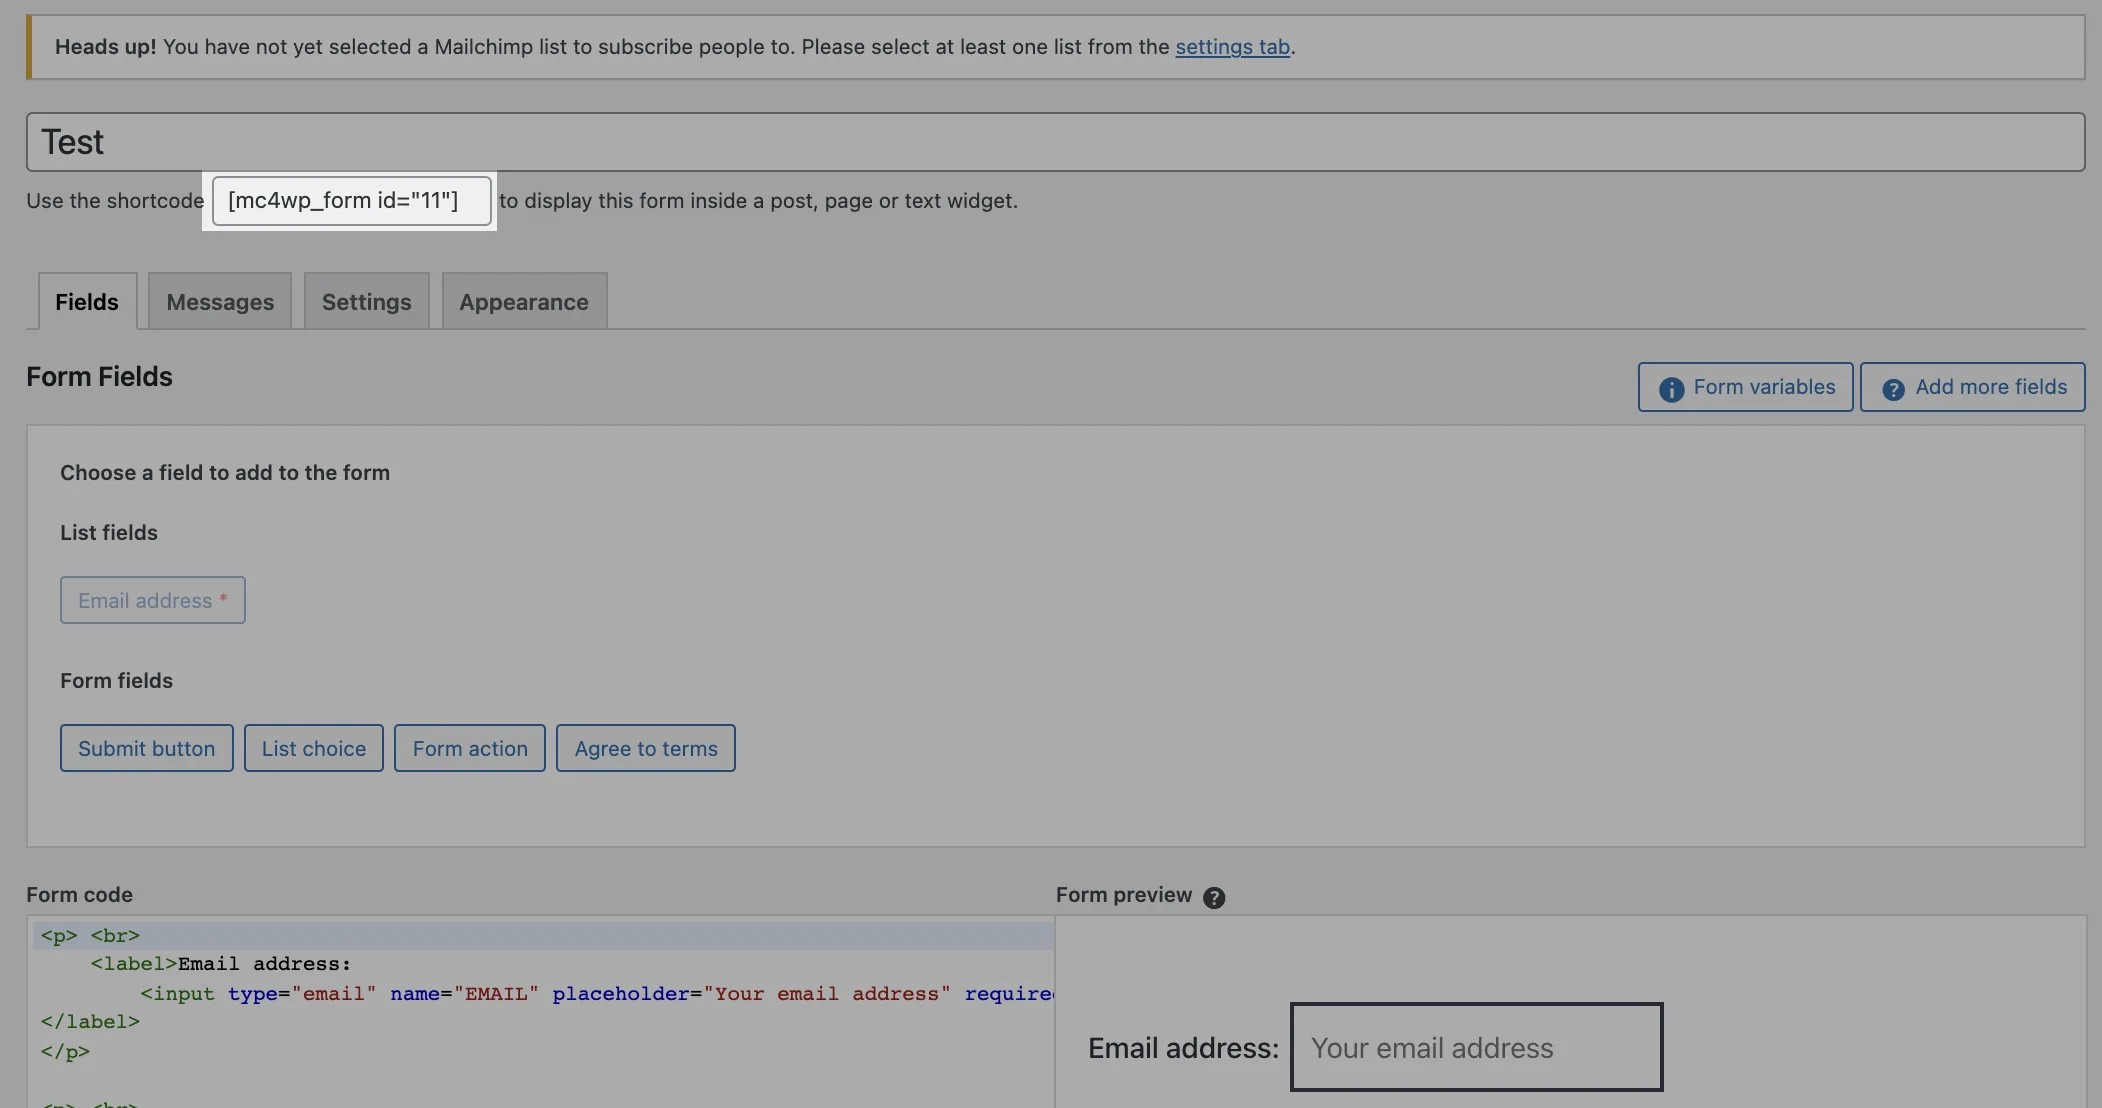Image resolution: width=2102 pixels, height=1108 pixels.
Task: Follow the settings tab link in notice
Action: 1232,47
